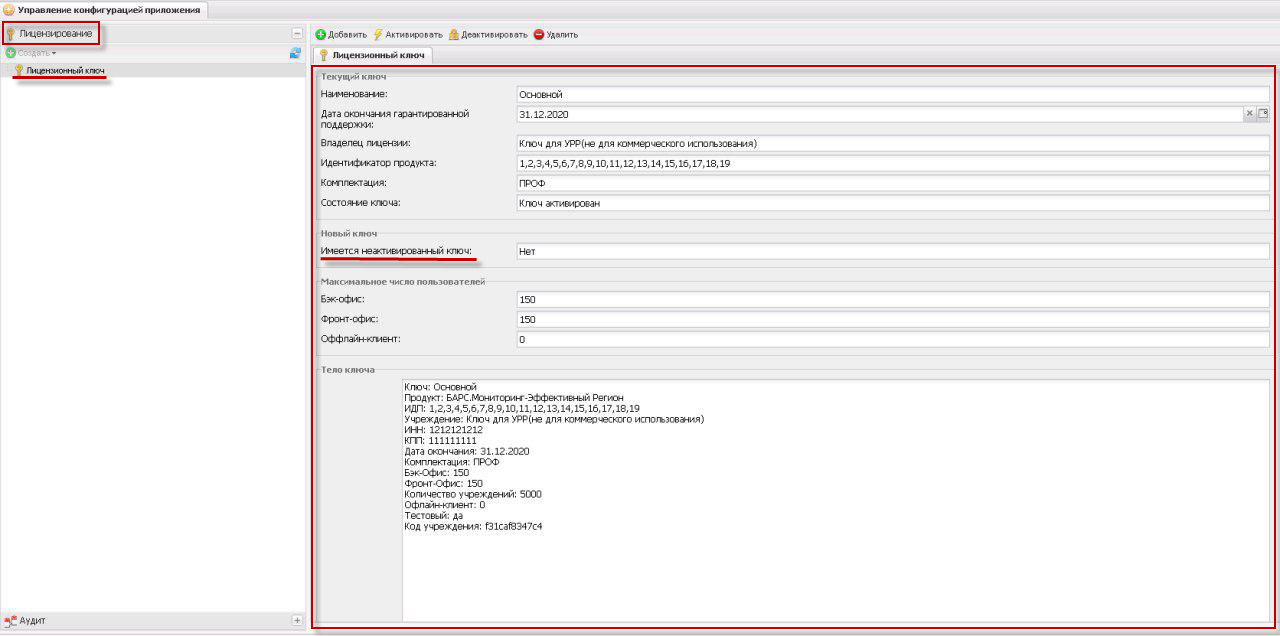Select the Управление конфигурацией приложения tab
This screenshot has height=636, width=1280.
coord(103,10)
